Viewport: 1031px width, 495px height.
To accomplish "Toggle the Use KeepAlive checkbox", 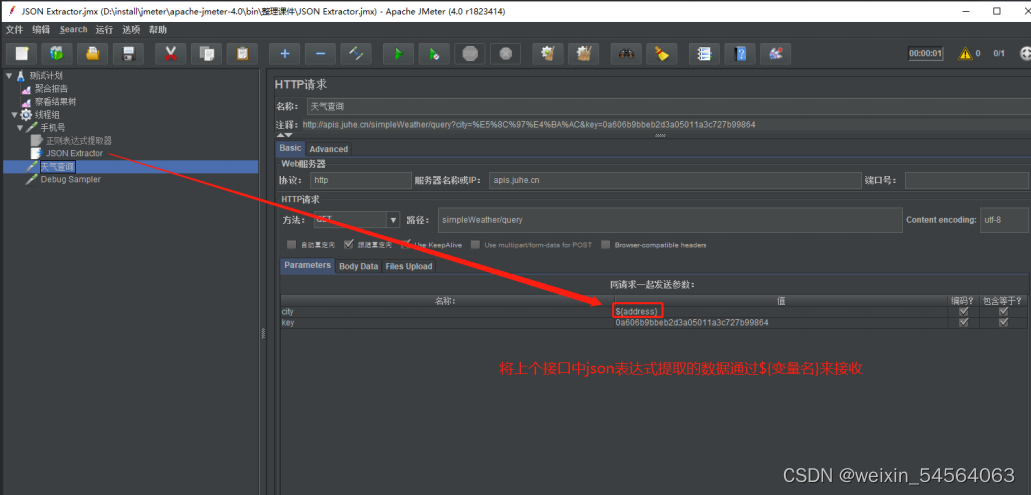I will [406, 245].
